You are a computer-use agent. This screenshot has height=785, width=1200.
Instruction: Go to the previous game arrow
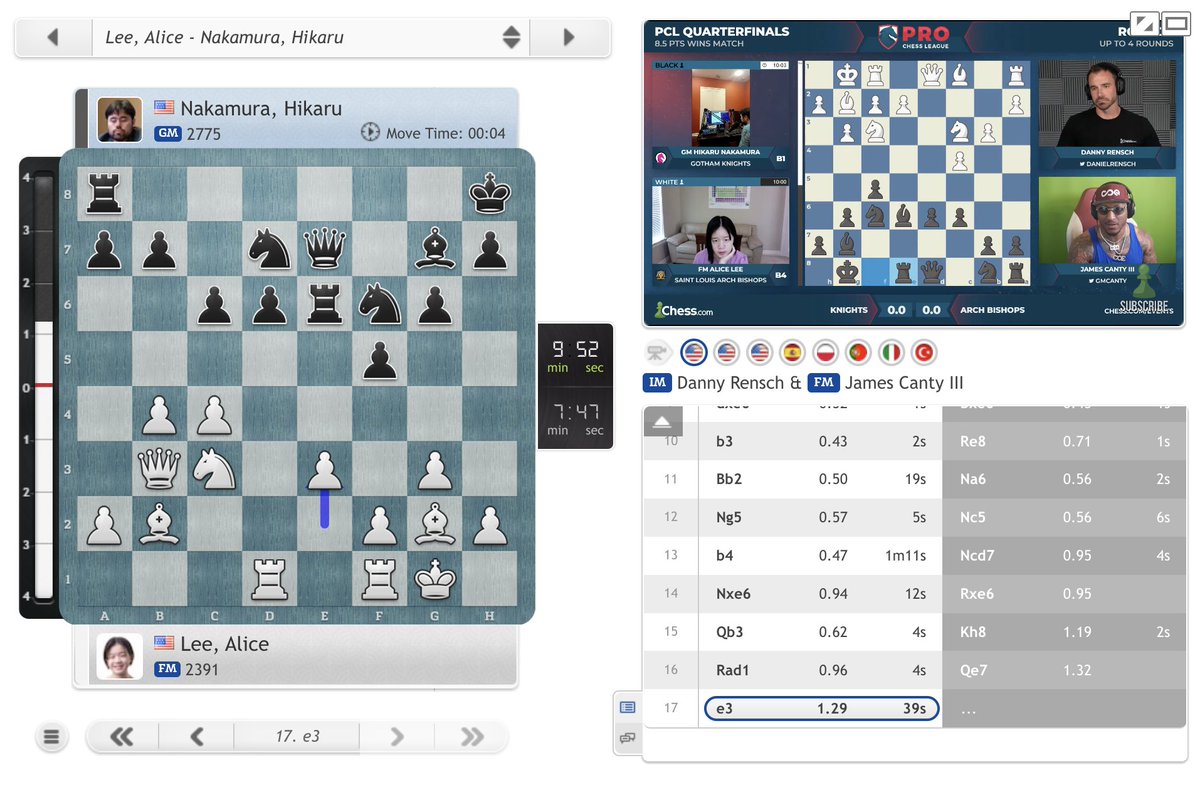pos(53,38)
